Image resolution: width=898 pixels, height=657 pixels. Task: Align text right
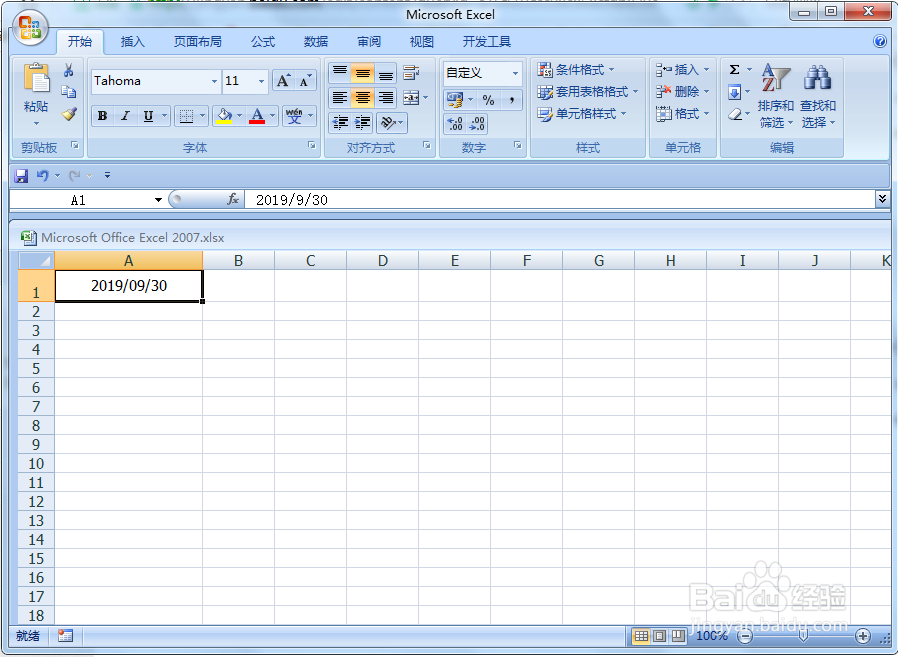(x=385, y=98)
